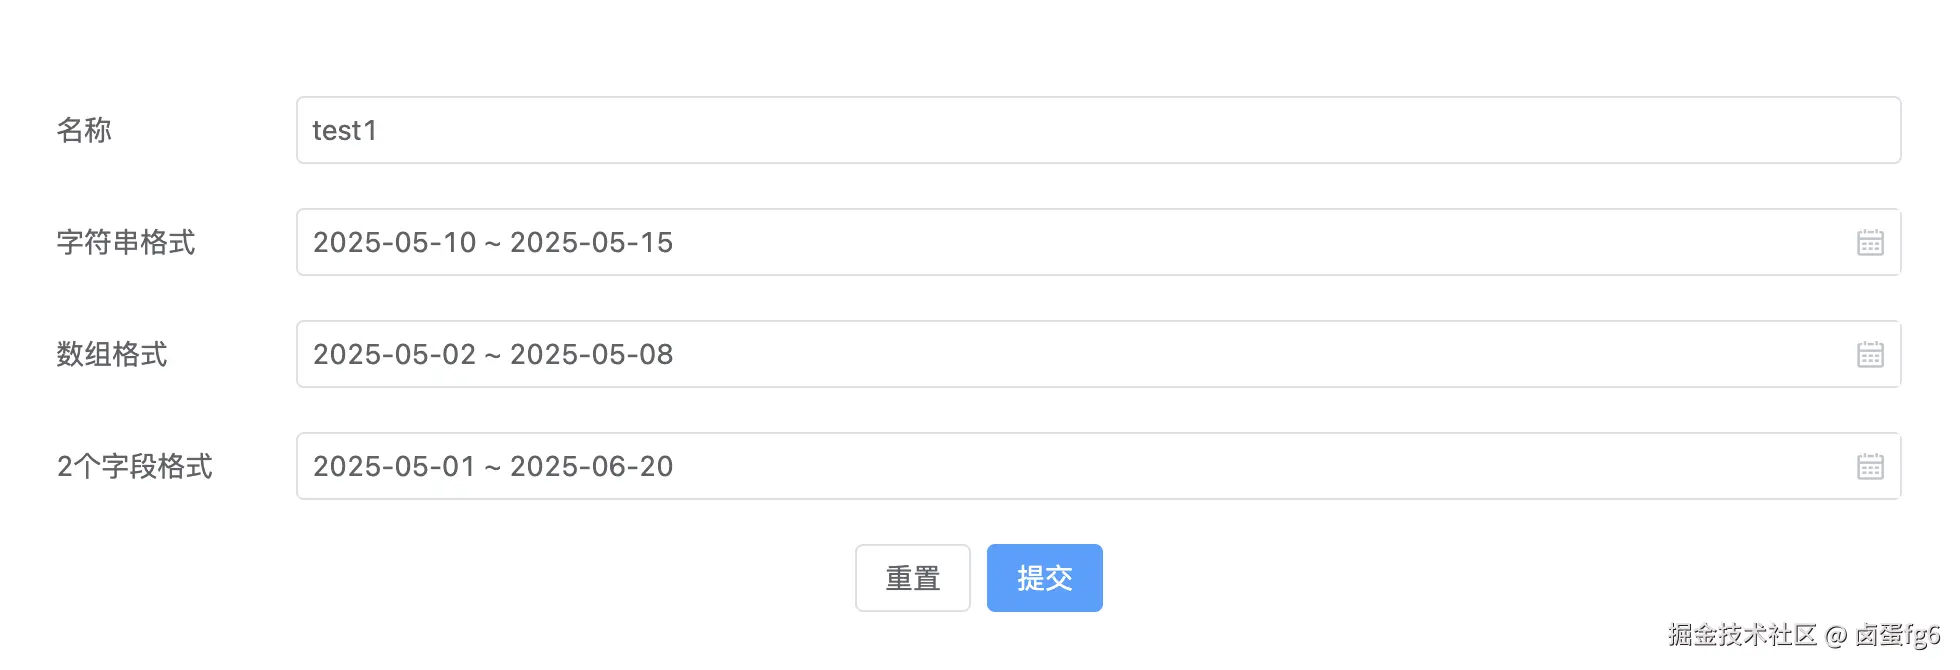This screenshot has height=670, width=1960.
Task: Click the tilde separator in 数组格式 range
Action: pyautogui.click(x=493, y=356)
